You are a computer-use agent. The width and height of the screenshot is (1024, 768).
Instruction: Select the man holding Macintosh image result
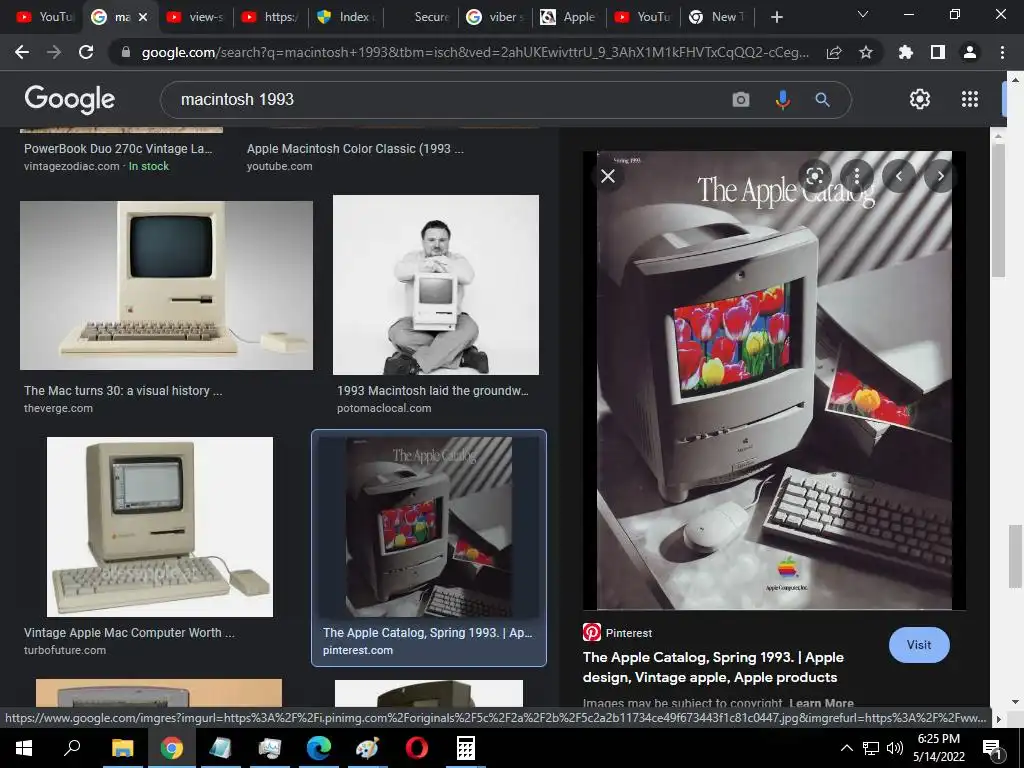(436, 285)
